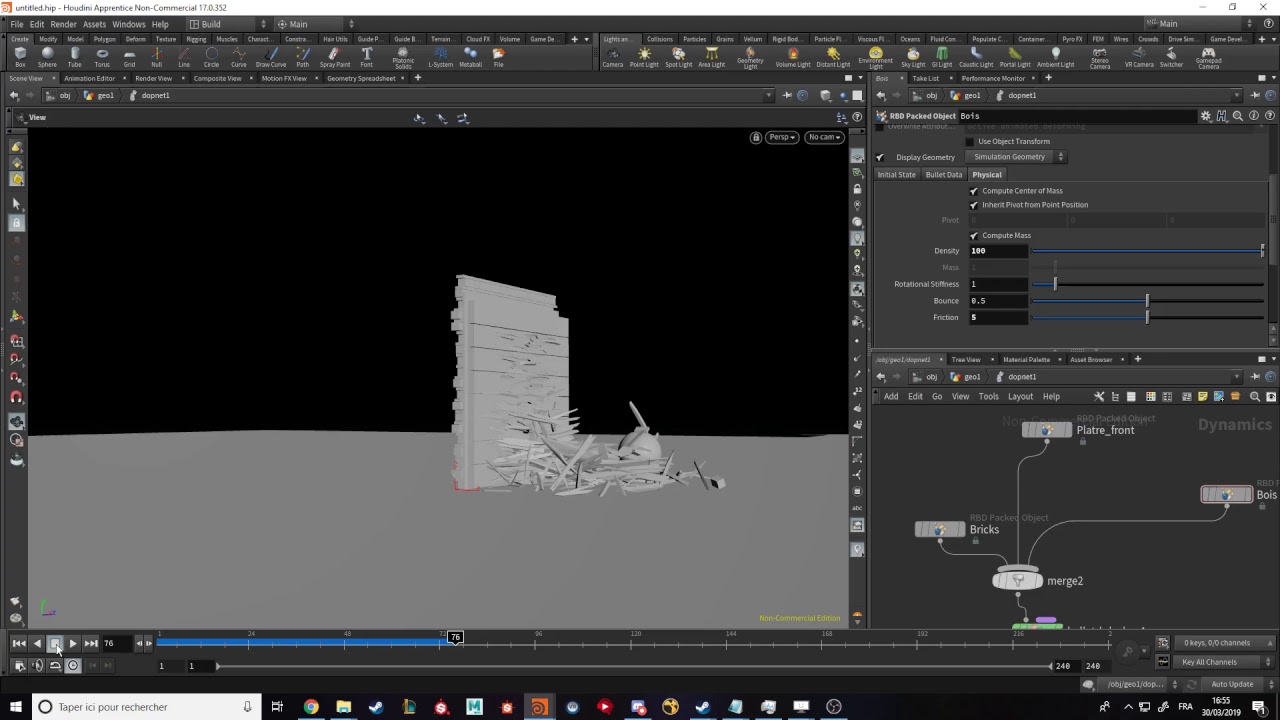Screen dimensions: 1280x720
Task: Switch to the Geometry Spreadsheet tab
Action: pos(361,78)
